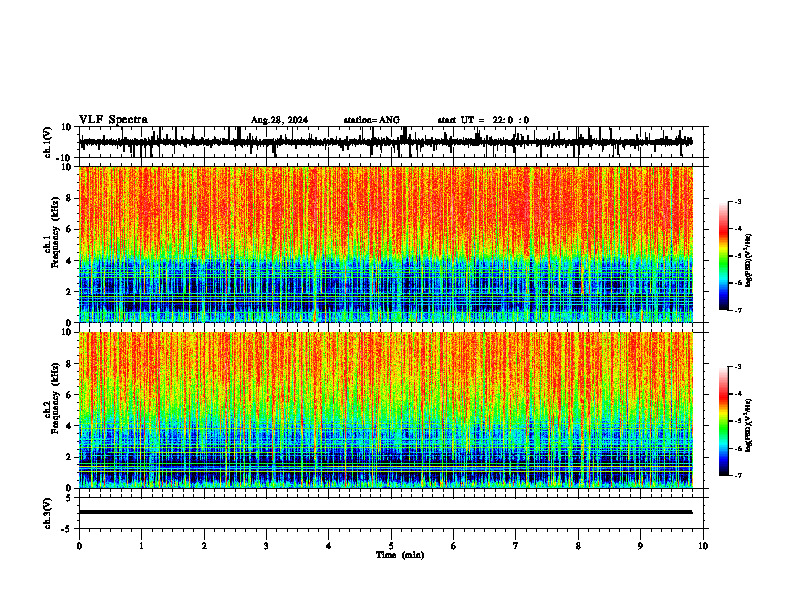Click the ch.1 spectrogram "6" kHz tick label
The image size is (792, 612).
[x=69, y=230]
